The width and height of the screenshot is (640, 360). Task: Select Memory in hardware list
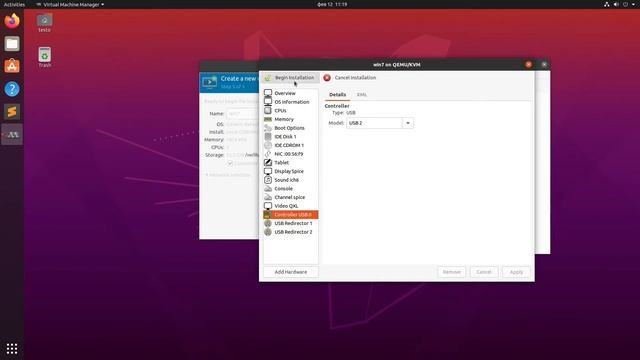coord(291,119)
